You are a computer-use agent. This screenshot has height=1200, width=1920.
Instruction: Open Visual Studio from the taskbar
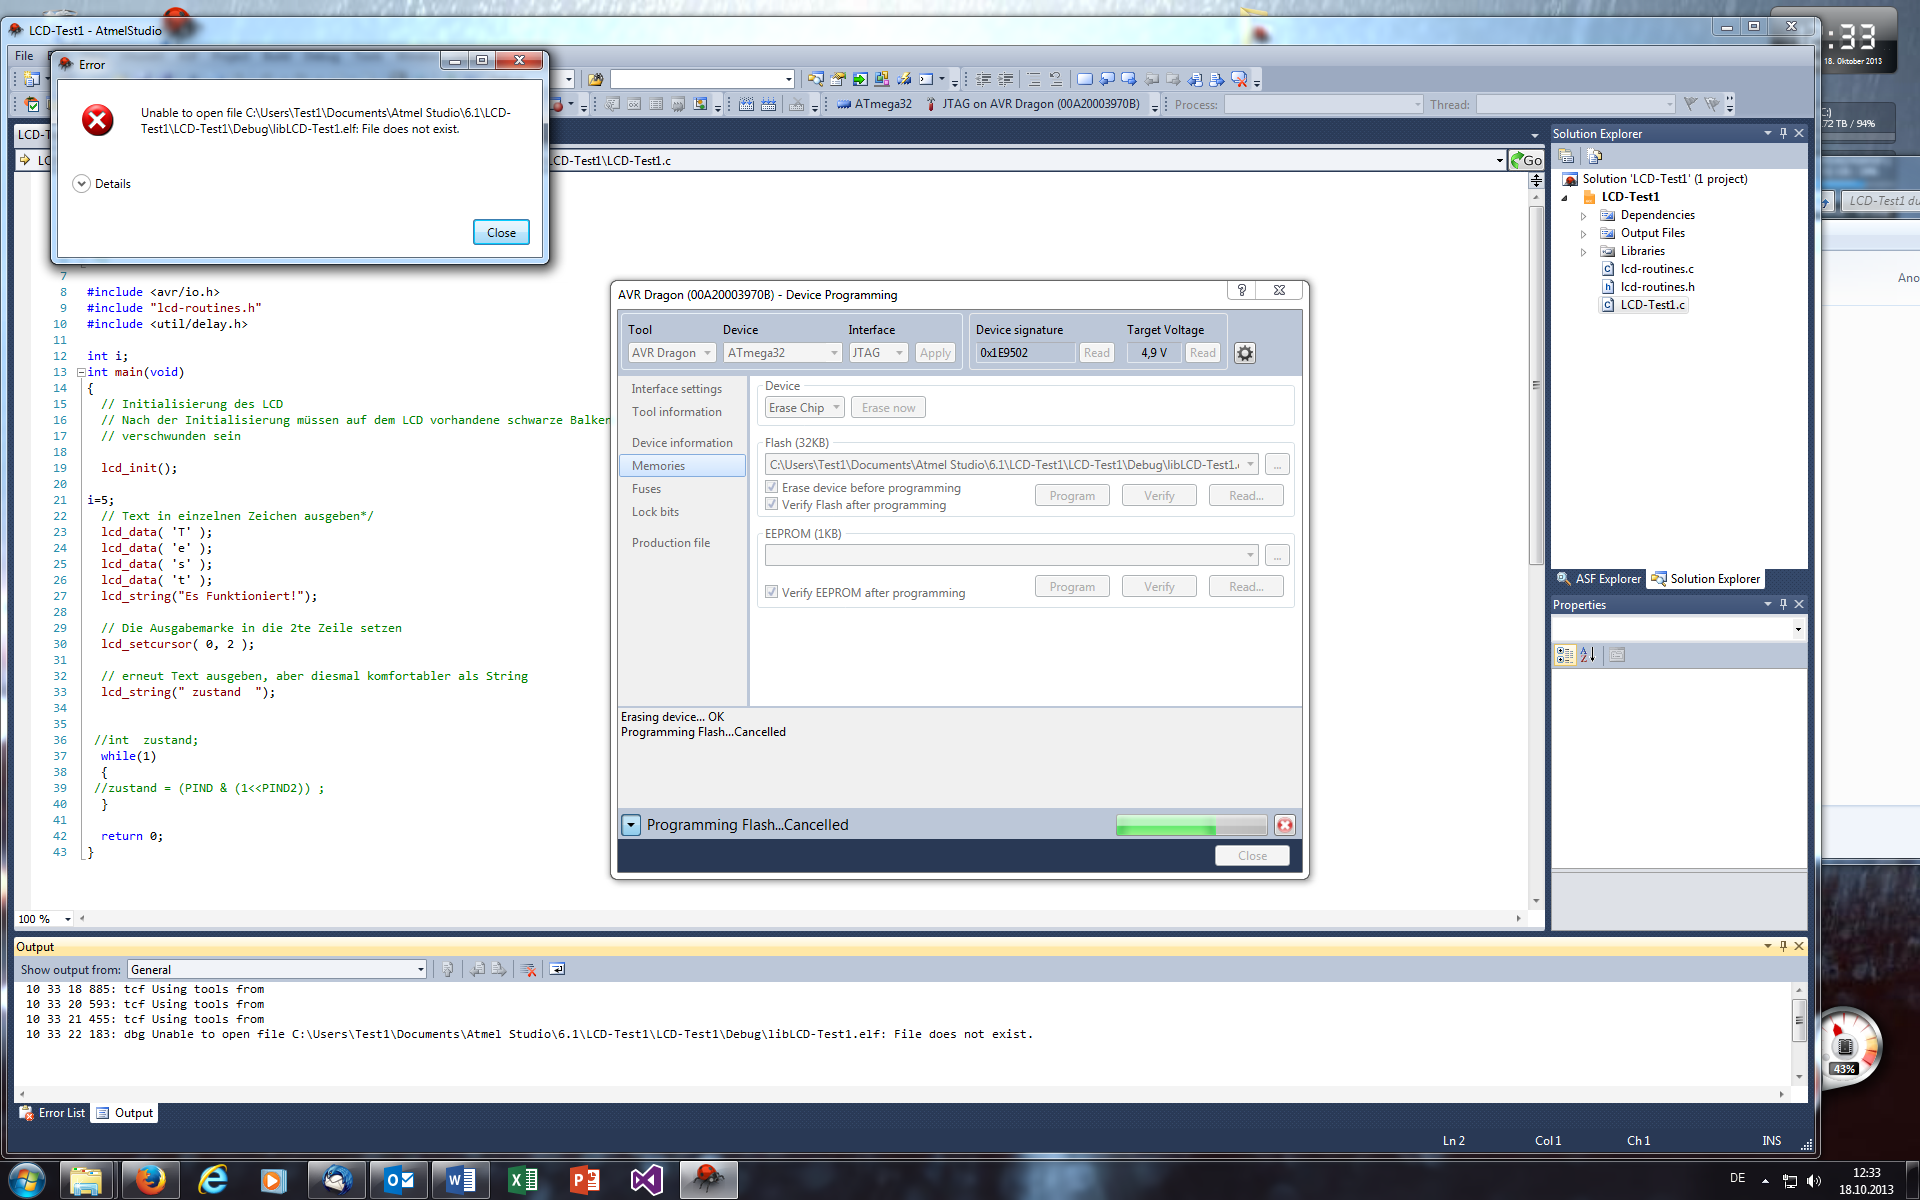[647, 1180]
